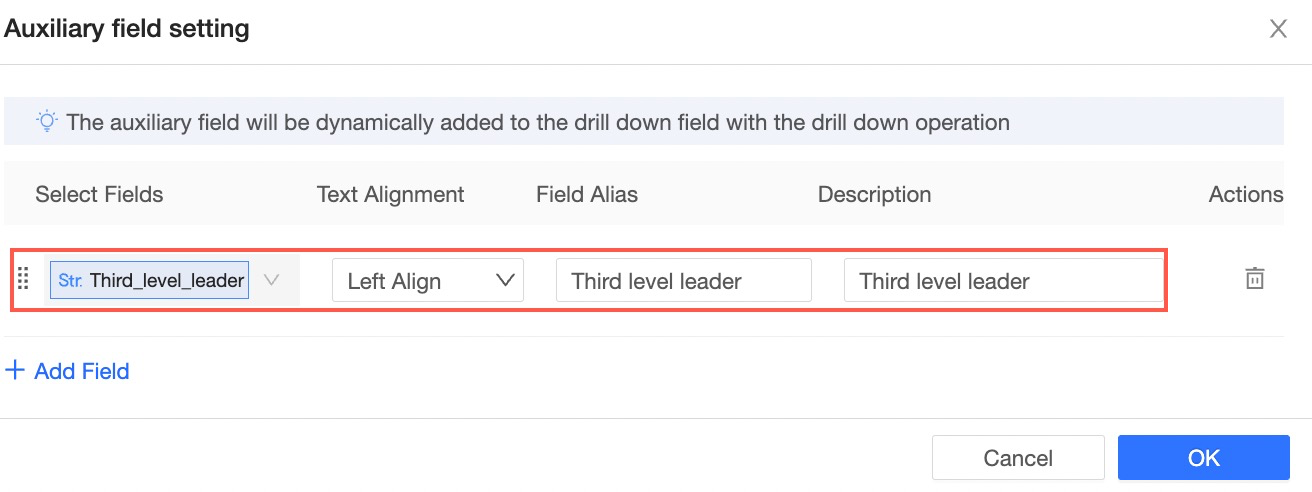Viewport: 1312px width, 492px height.
Task: Click the plus icon beside Add Field
Action: (x=15, y=371)
